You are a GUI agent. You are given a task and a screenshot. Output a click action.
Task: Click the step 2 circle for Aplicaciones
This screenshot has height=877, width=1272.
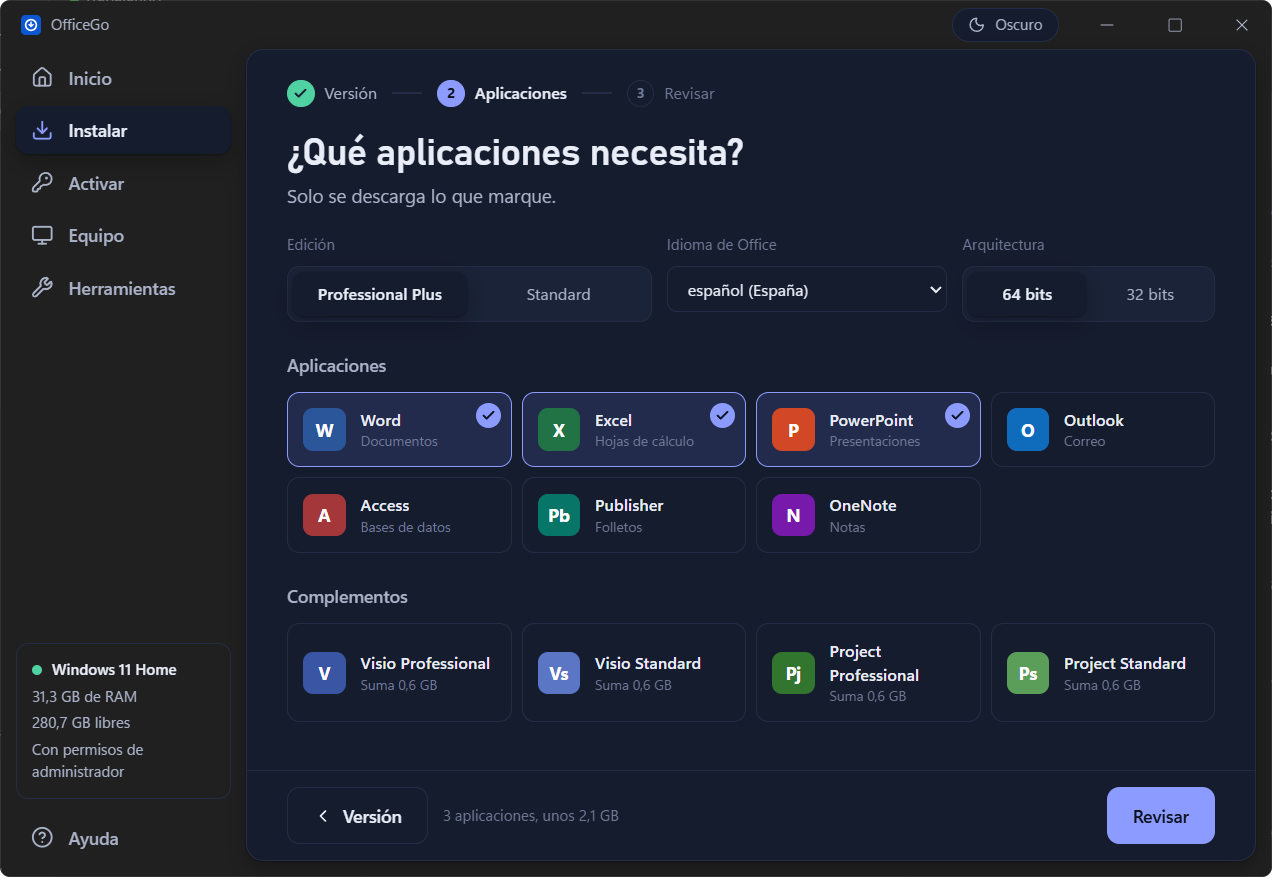coord(451,93)
